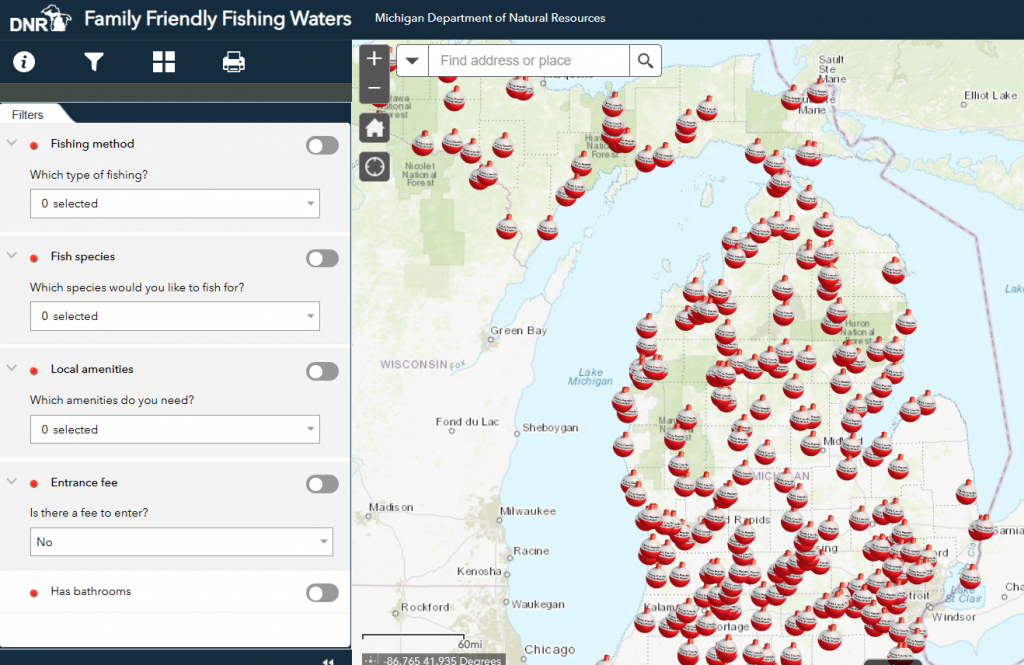Click the filter funnel icon
This screenshot has height=665, width=1024.
(94, 62)
